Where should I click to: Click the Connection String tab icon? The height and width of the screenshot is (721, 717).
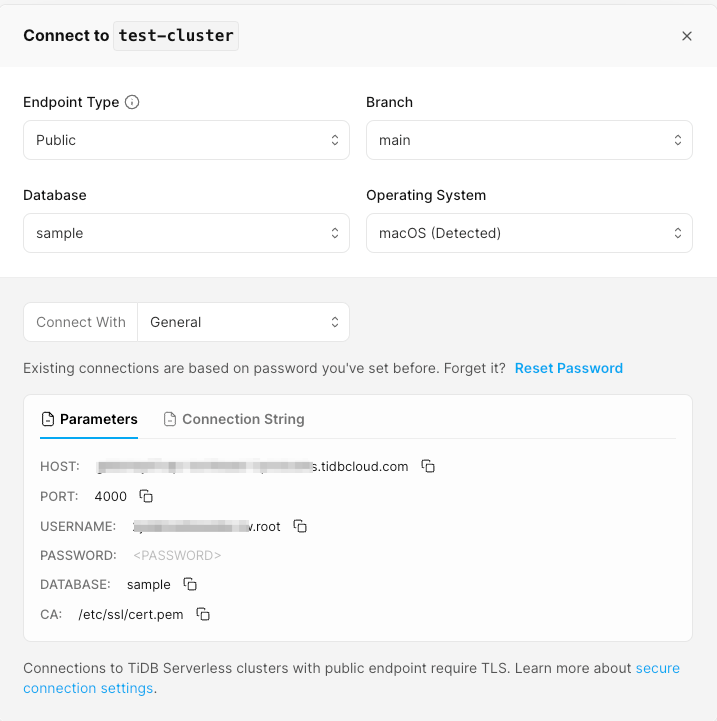click(x=170, y=419)
